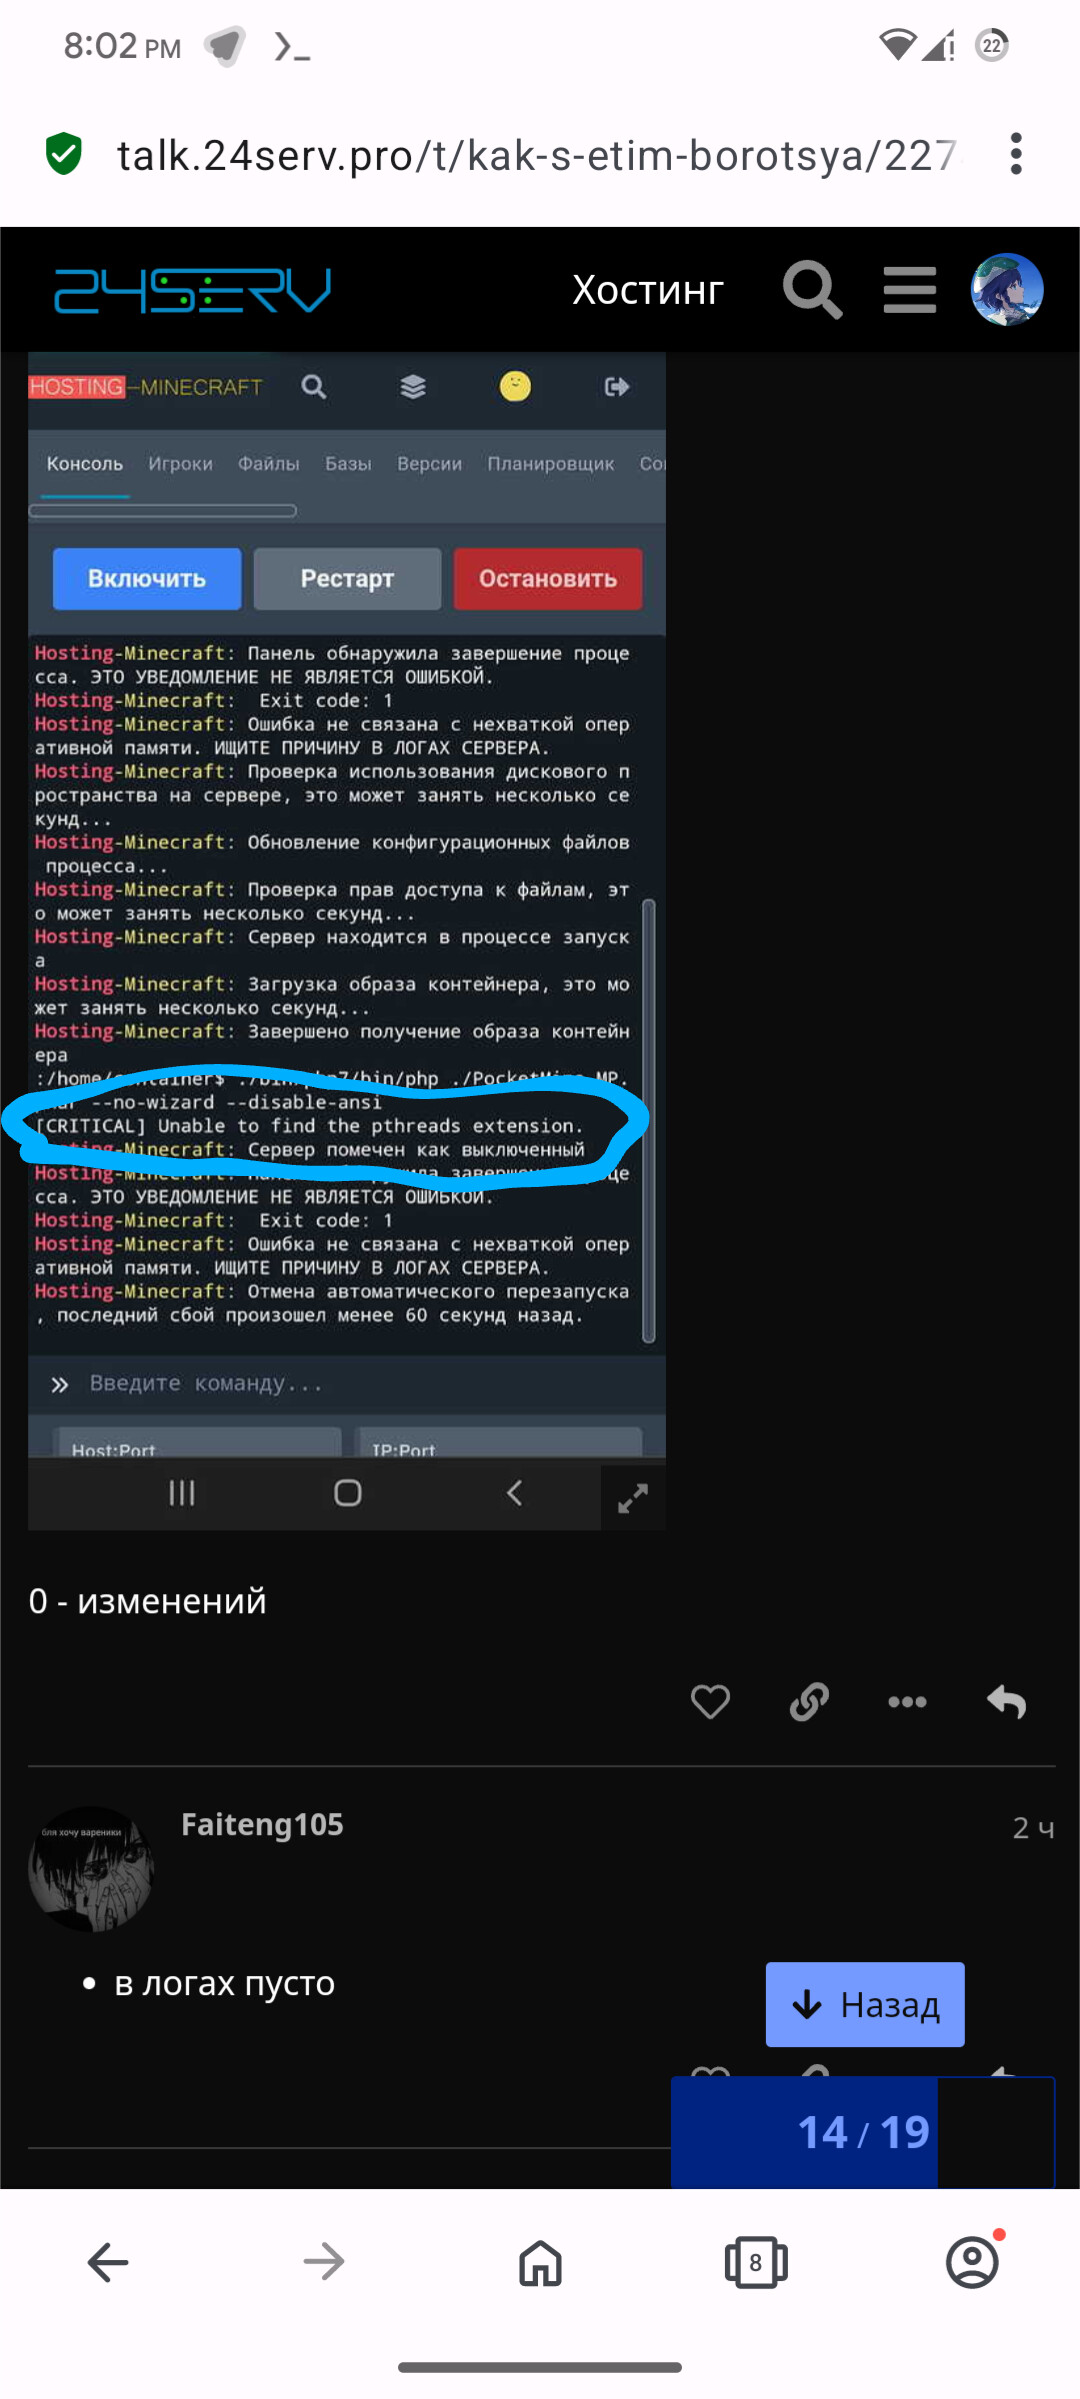Expand the console screenshot image

click(x=633, y=1498)
